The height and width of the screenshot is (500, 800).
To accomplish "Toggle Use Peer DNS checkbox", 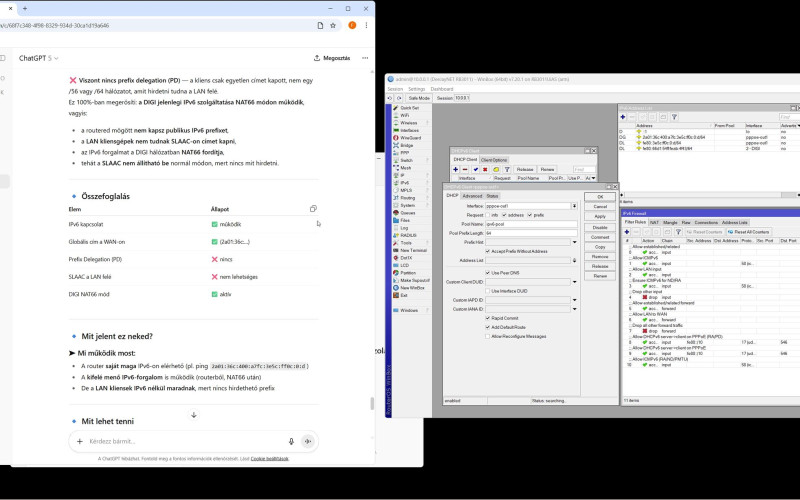I will 488,273.
